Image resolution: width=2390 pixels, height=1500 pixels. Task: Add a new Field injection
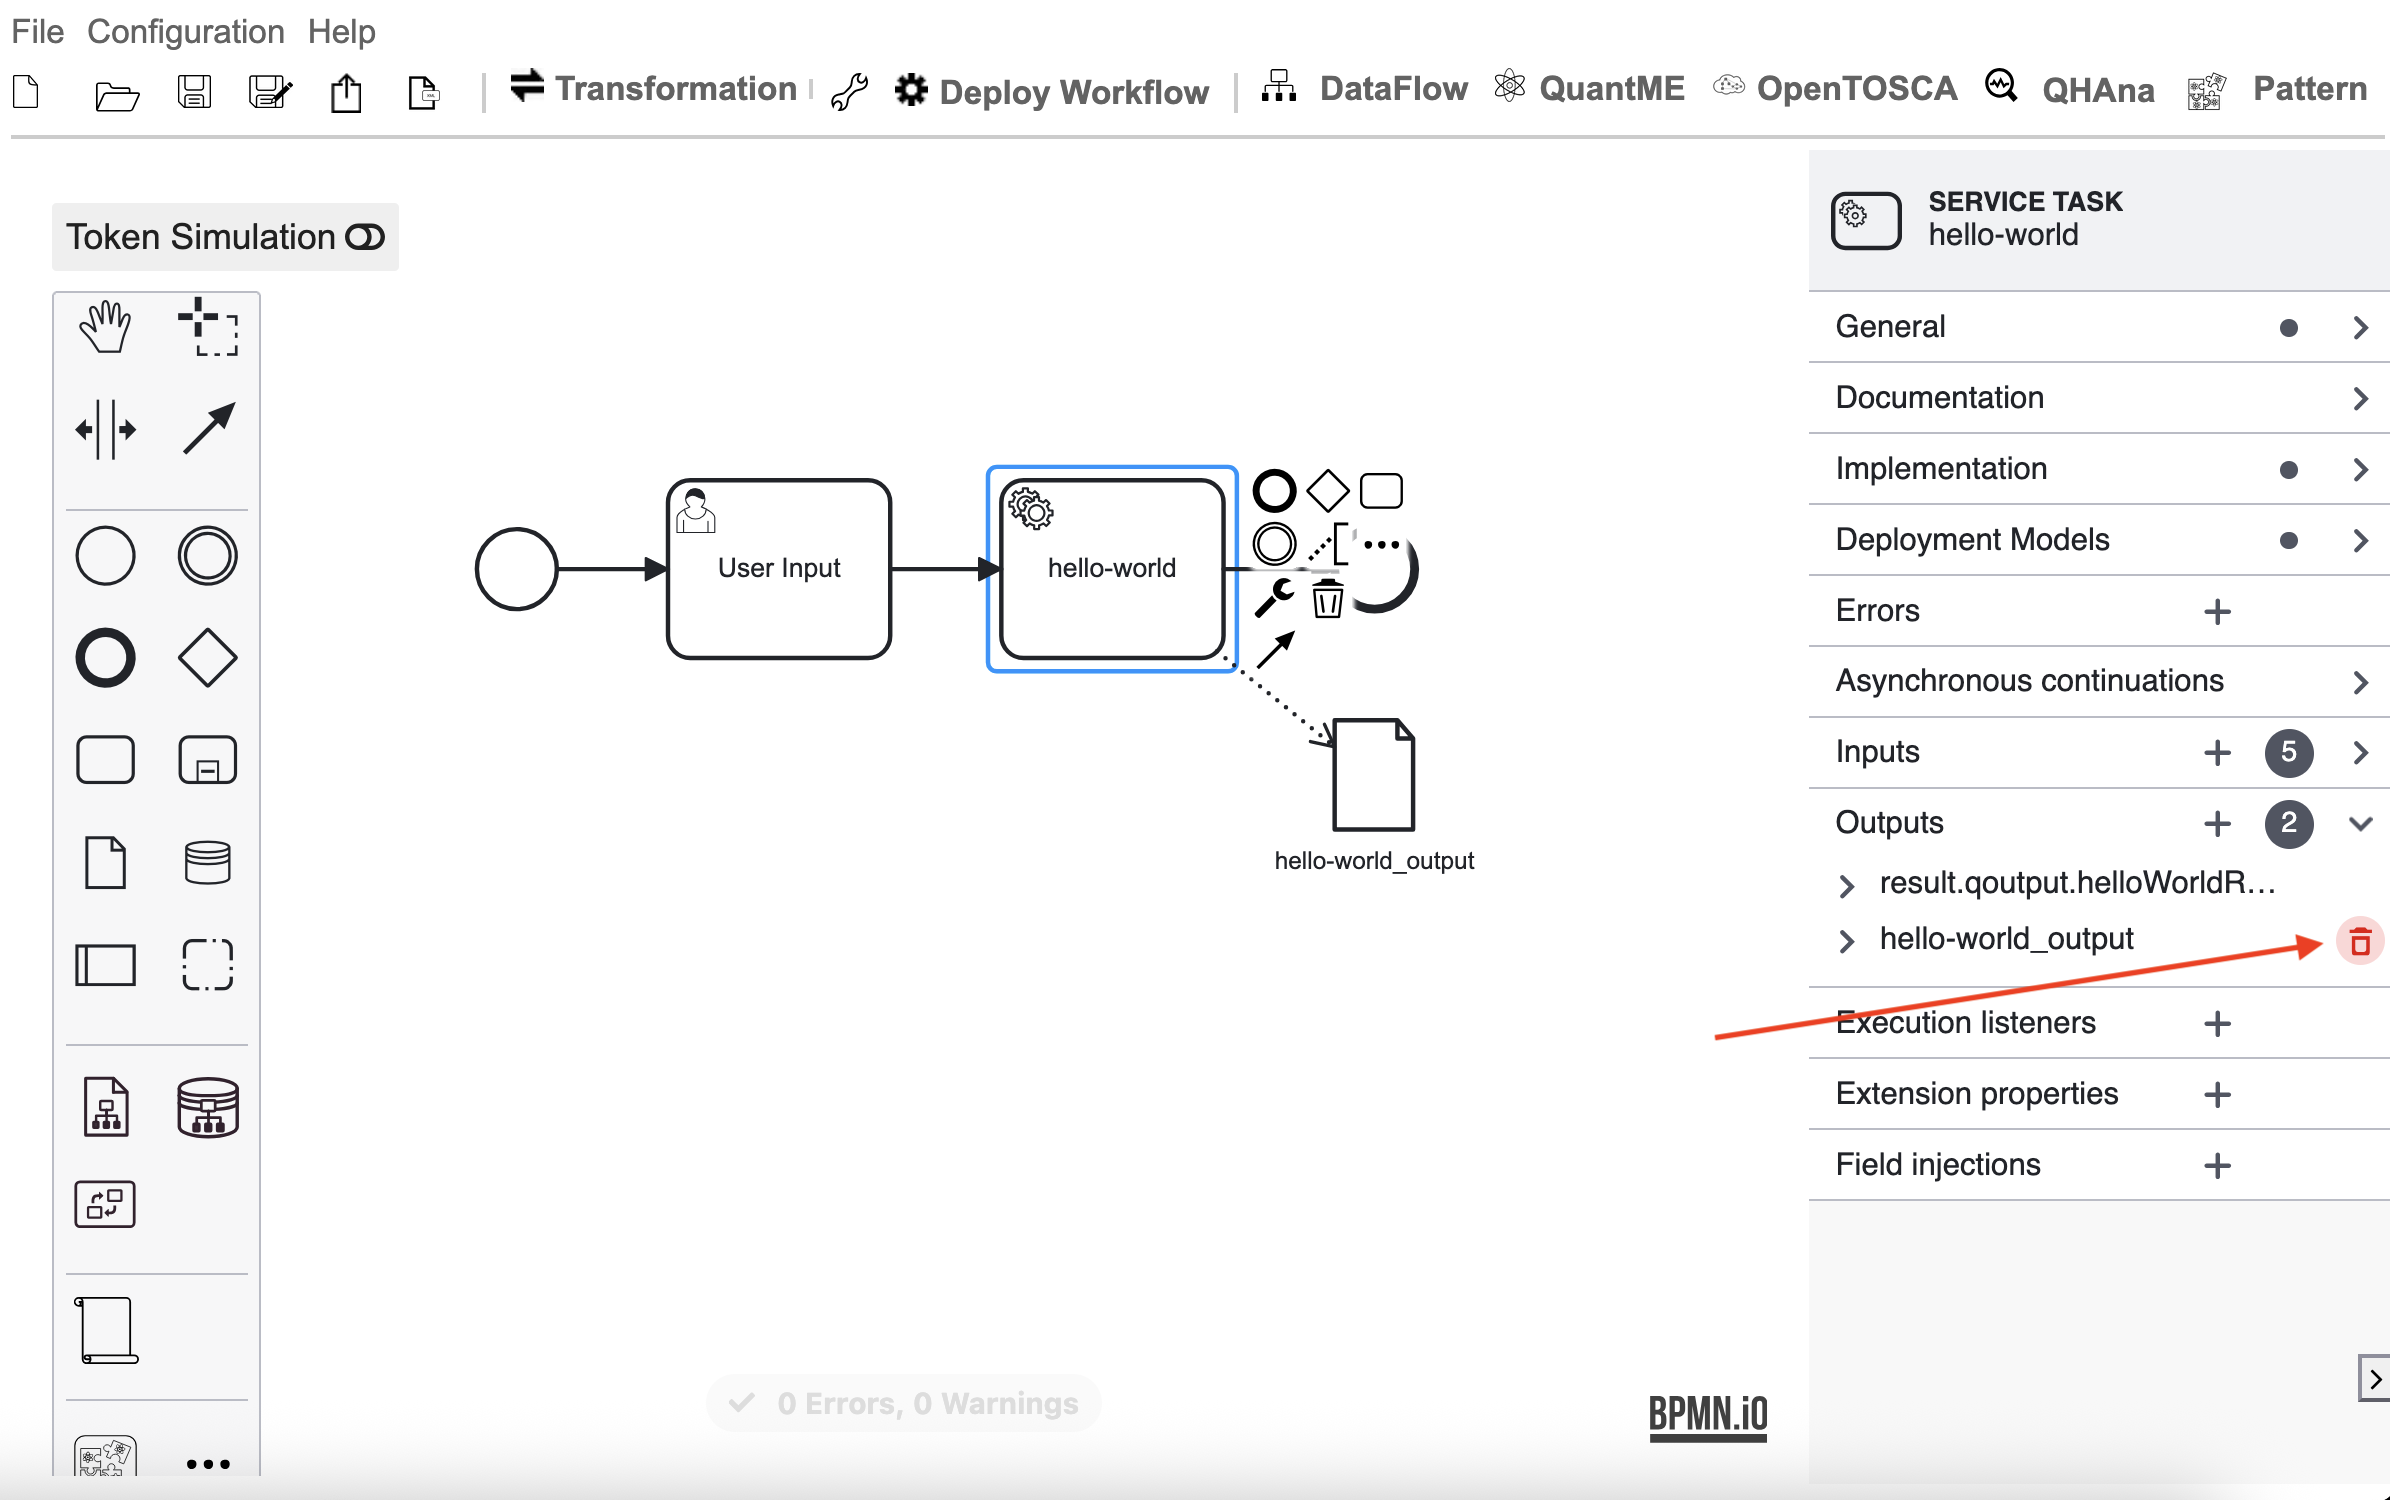pos(2217,1166)
